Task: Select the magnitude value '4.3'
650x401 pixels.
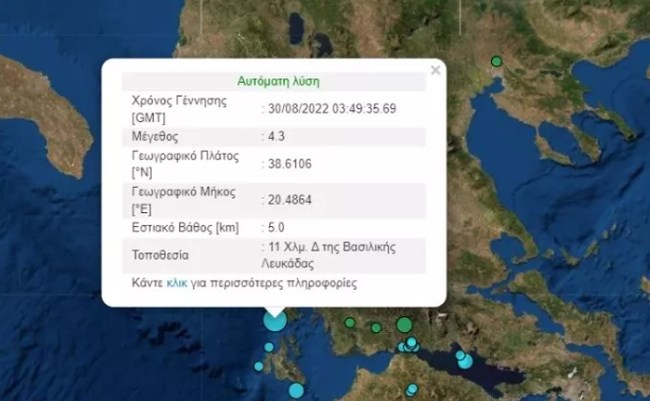Action: tap(276, 136)
